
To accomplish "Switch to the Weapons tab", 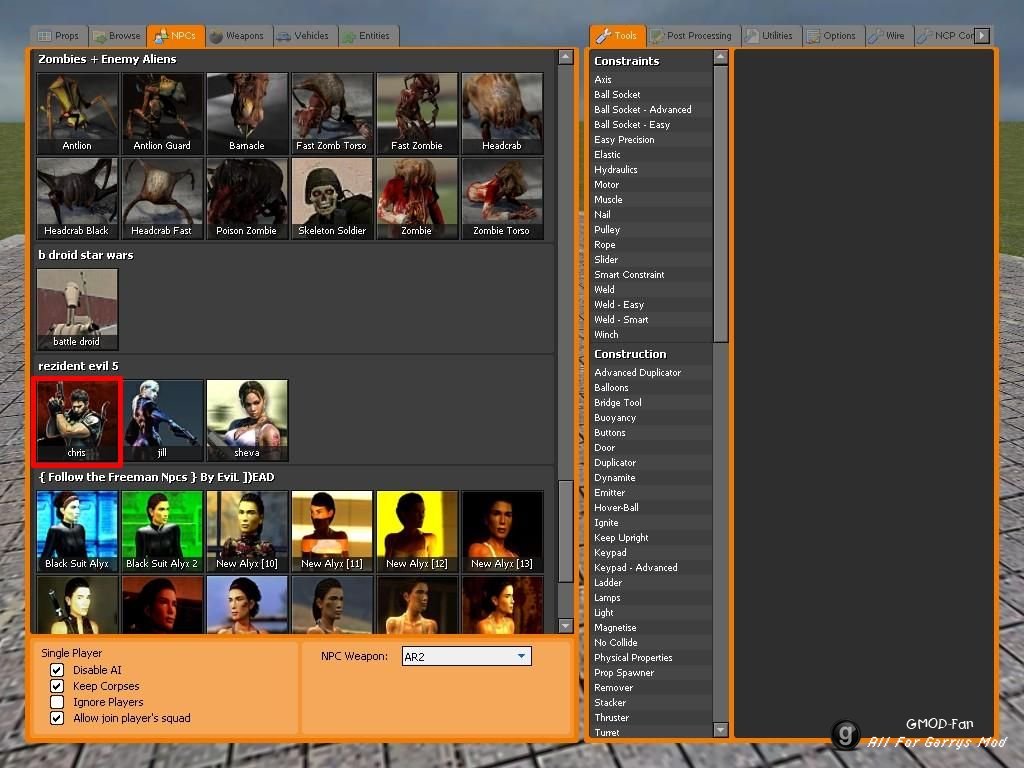I will coord(238,36).
